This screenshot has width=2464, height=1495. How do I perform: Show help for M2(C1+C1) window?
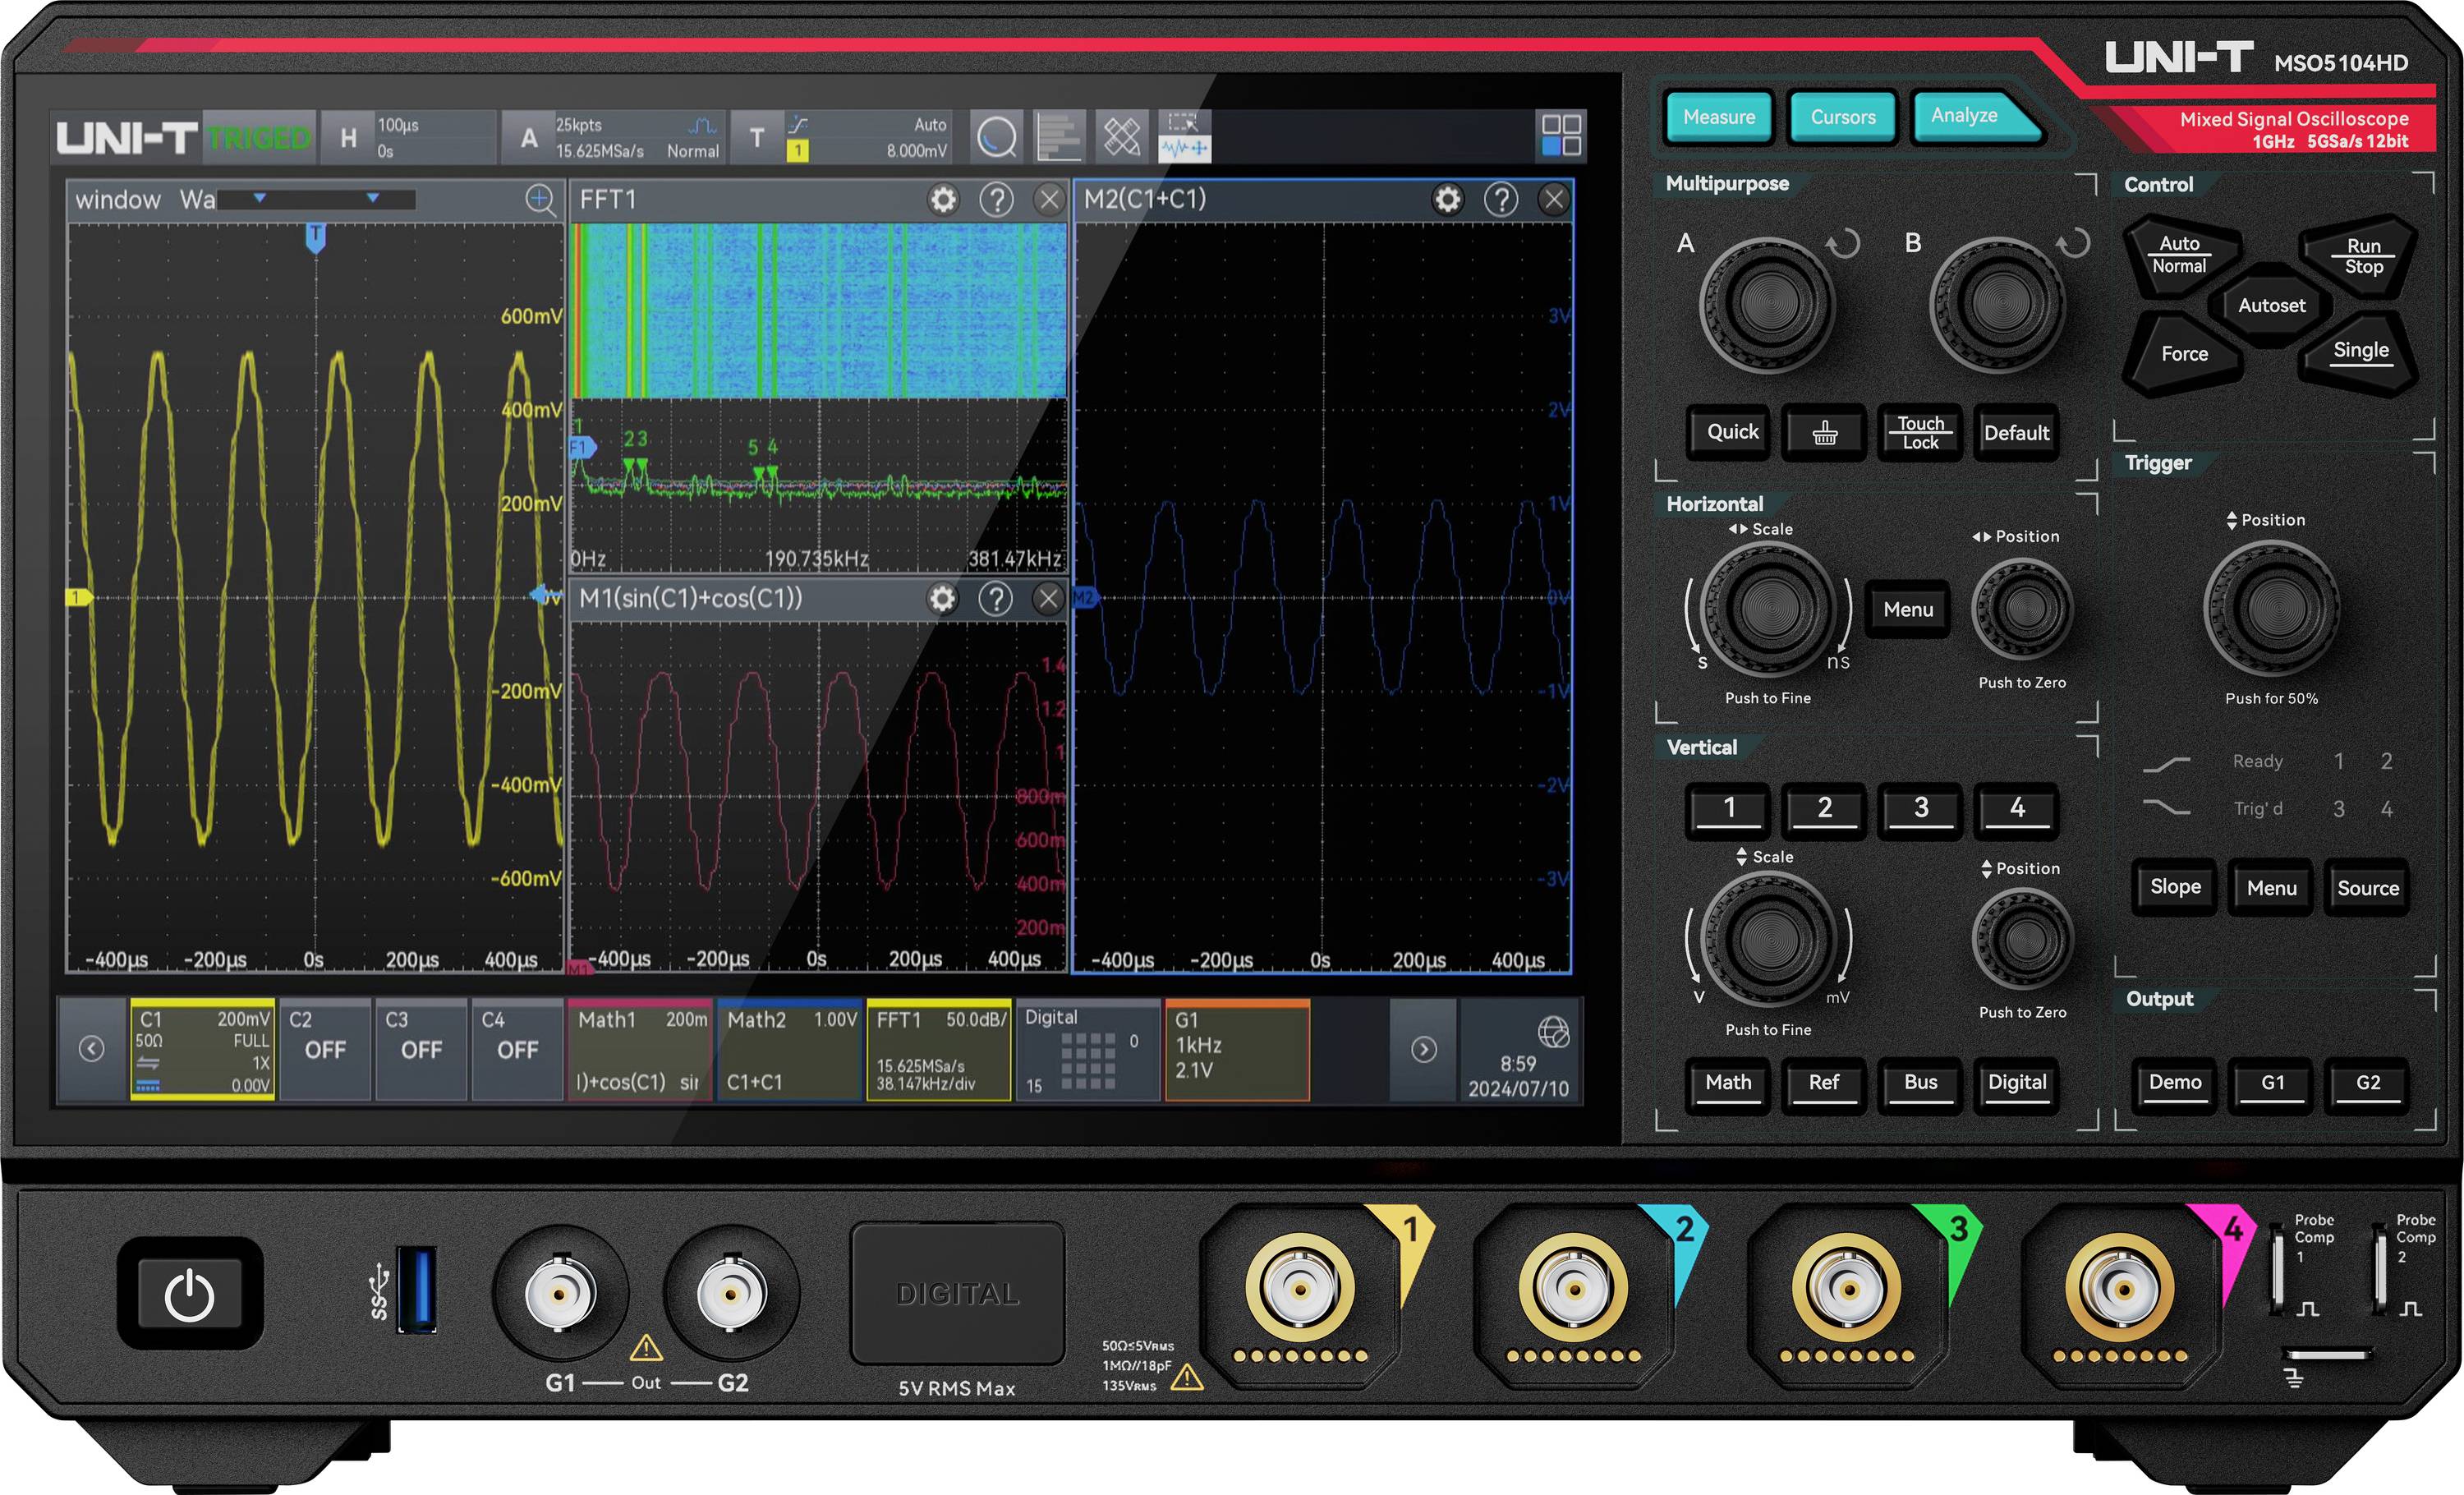[1501, 200]
